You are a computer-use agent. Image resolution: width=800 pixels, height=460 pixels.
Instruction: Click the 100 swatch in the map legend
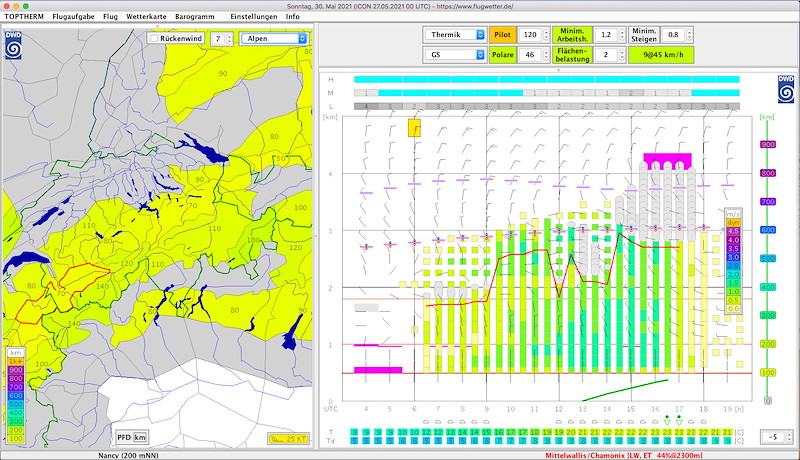point(16,439)
